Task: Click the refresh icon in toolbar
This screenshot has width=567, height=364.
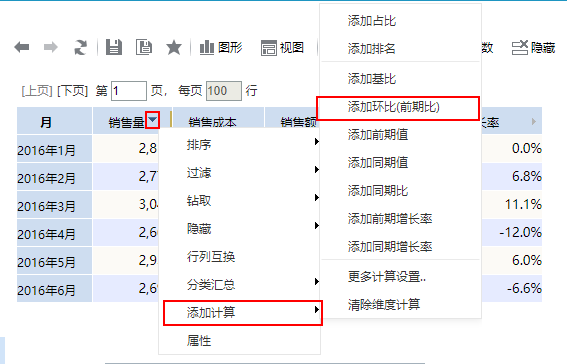Action: click(80, 47)
